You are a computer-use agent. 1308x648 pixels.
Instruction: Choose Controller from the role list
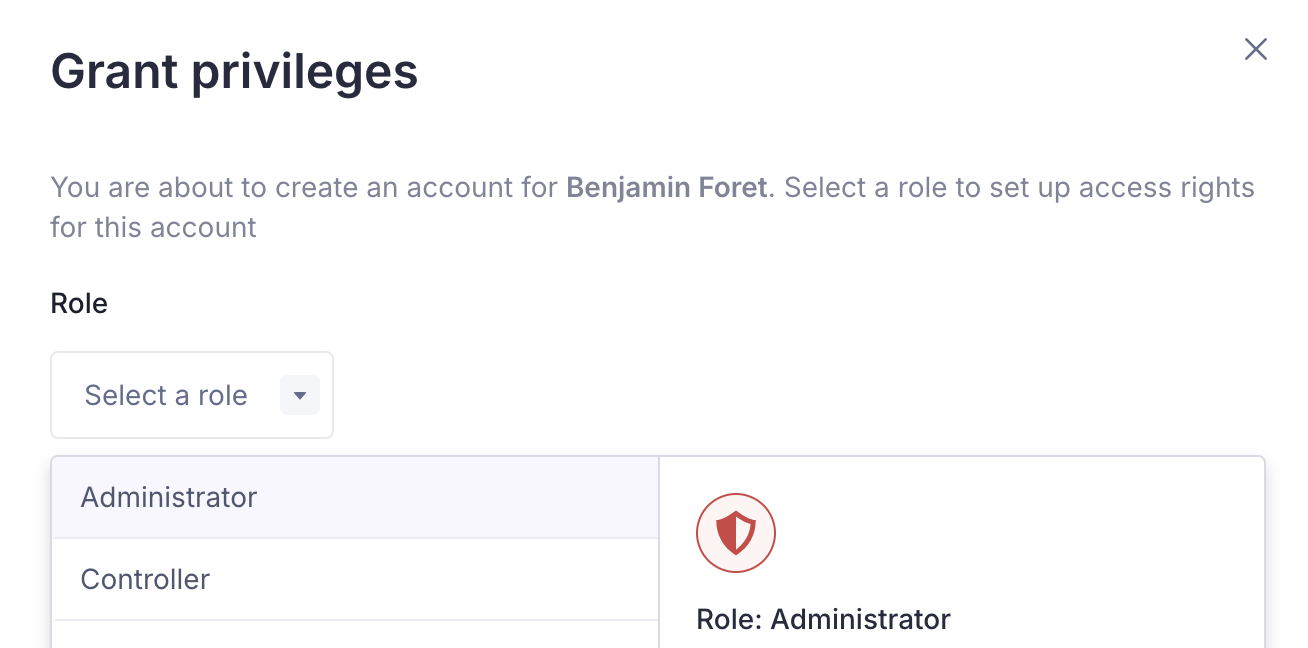(145, 579)
